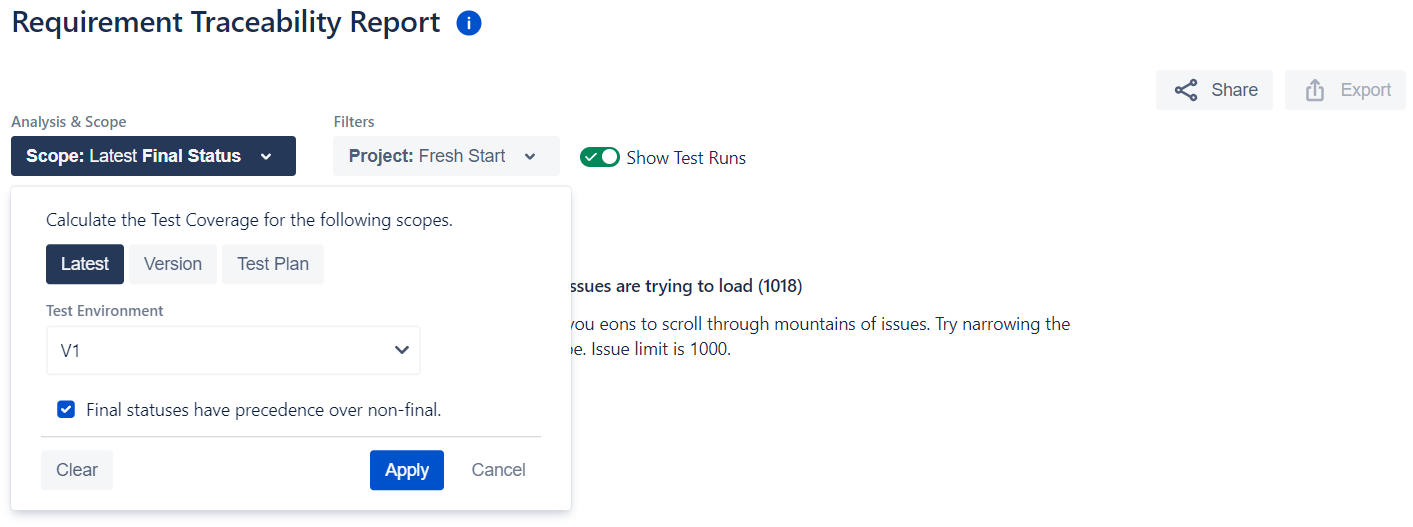Click the Share network icon

(x=1186, y=90)
